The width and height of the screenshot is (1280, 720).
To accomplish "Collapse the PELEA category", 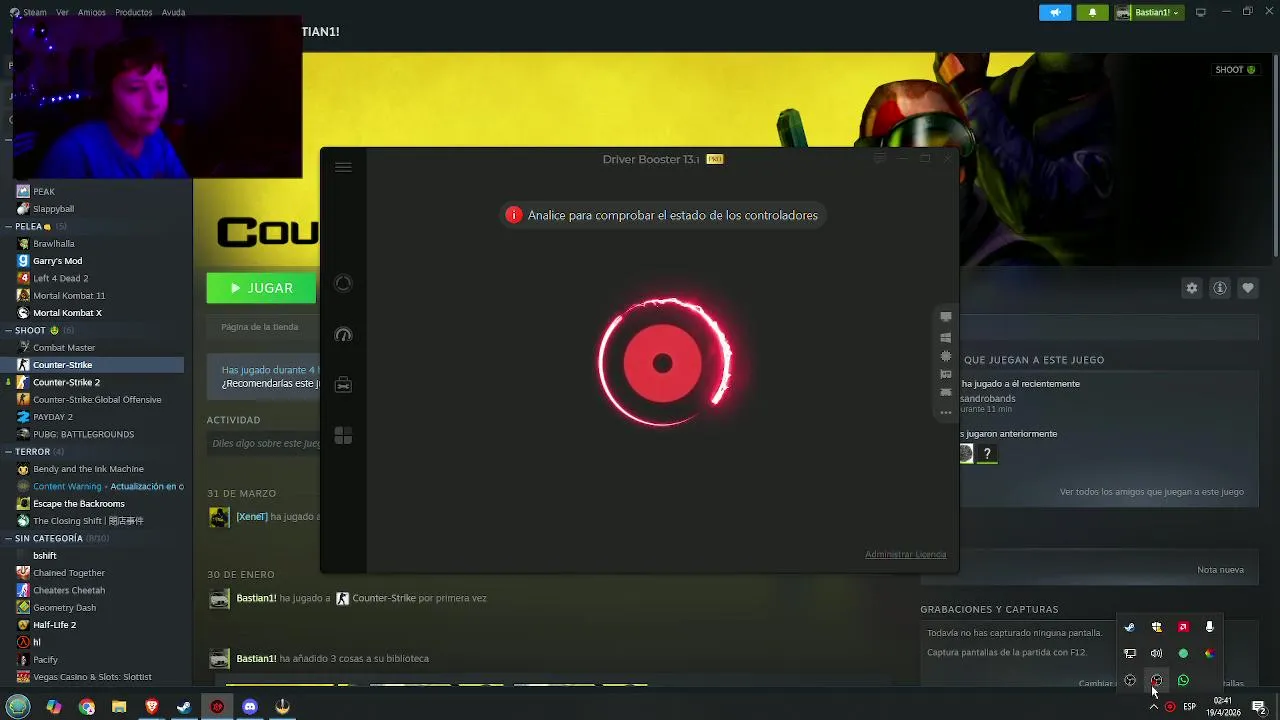I will 9,226.
